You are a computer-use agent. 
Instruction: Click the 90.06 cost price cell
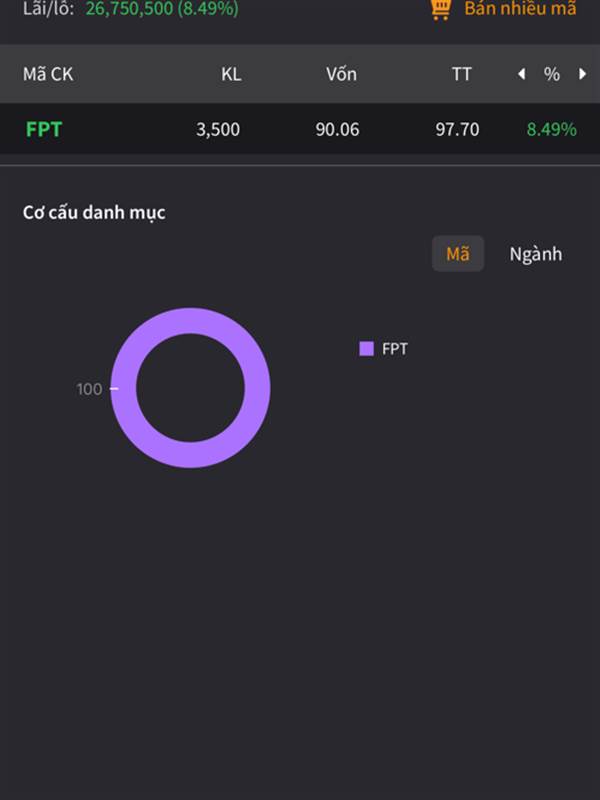(x=337, y=129)
